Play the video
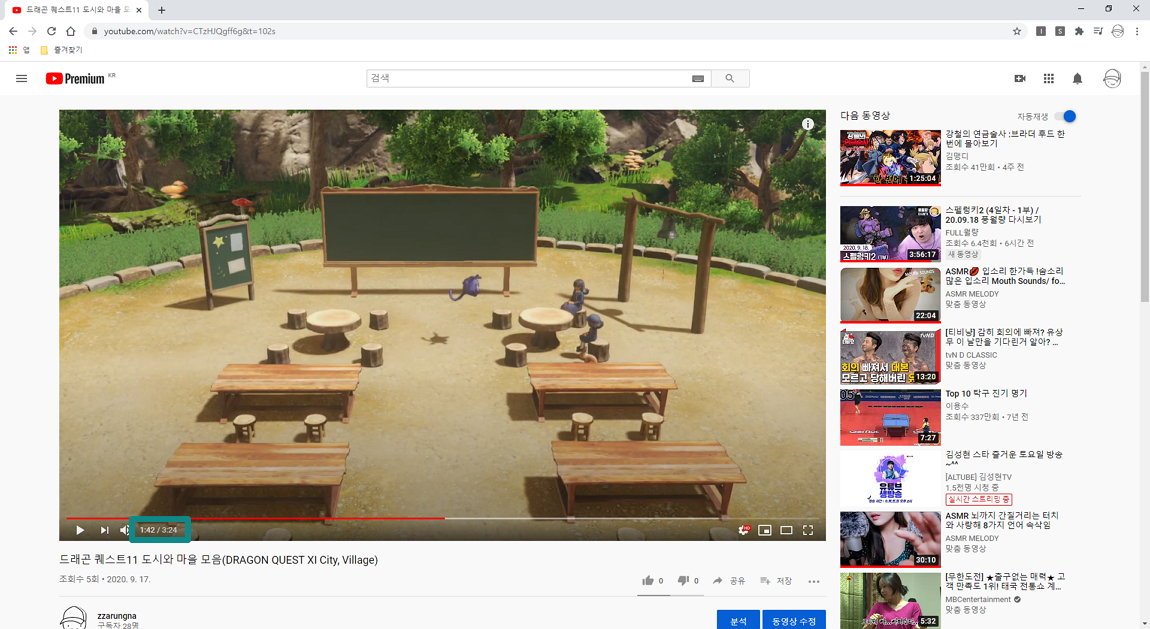The image size is (1150, 629). (80, 530)
